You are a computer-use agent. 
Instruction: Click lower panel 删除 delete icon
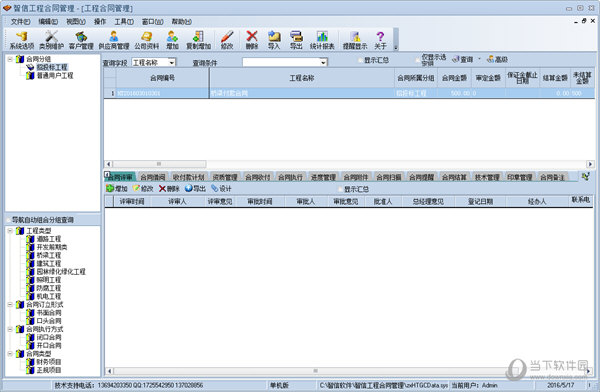[x=169, y=188]
